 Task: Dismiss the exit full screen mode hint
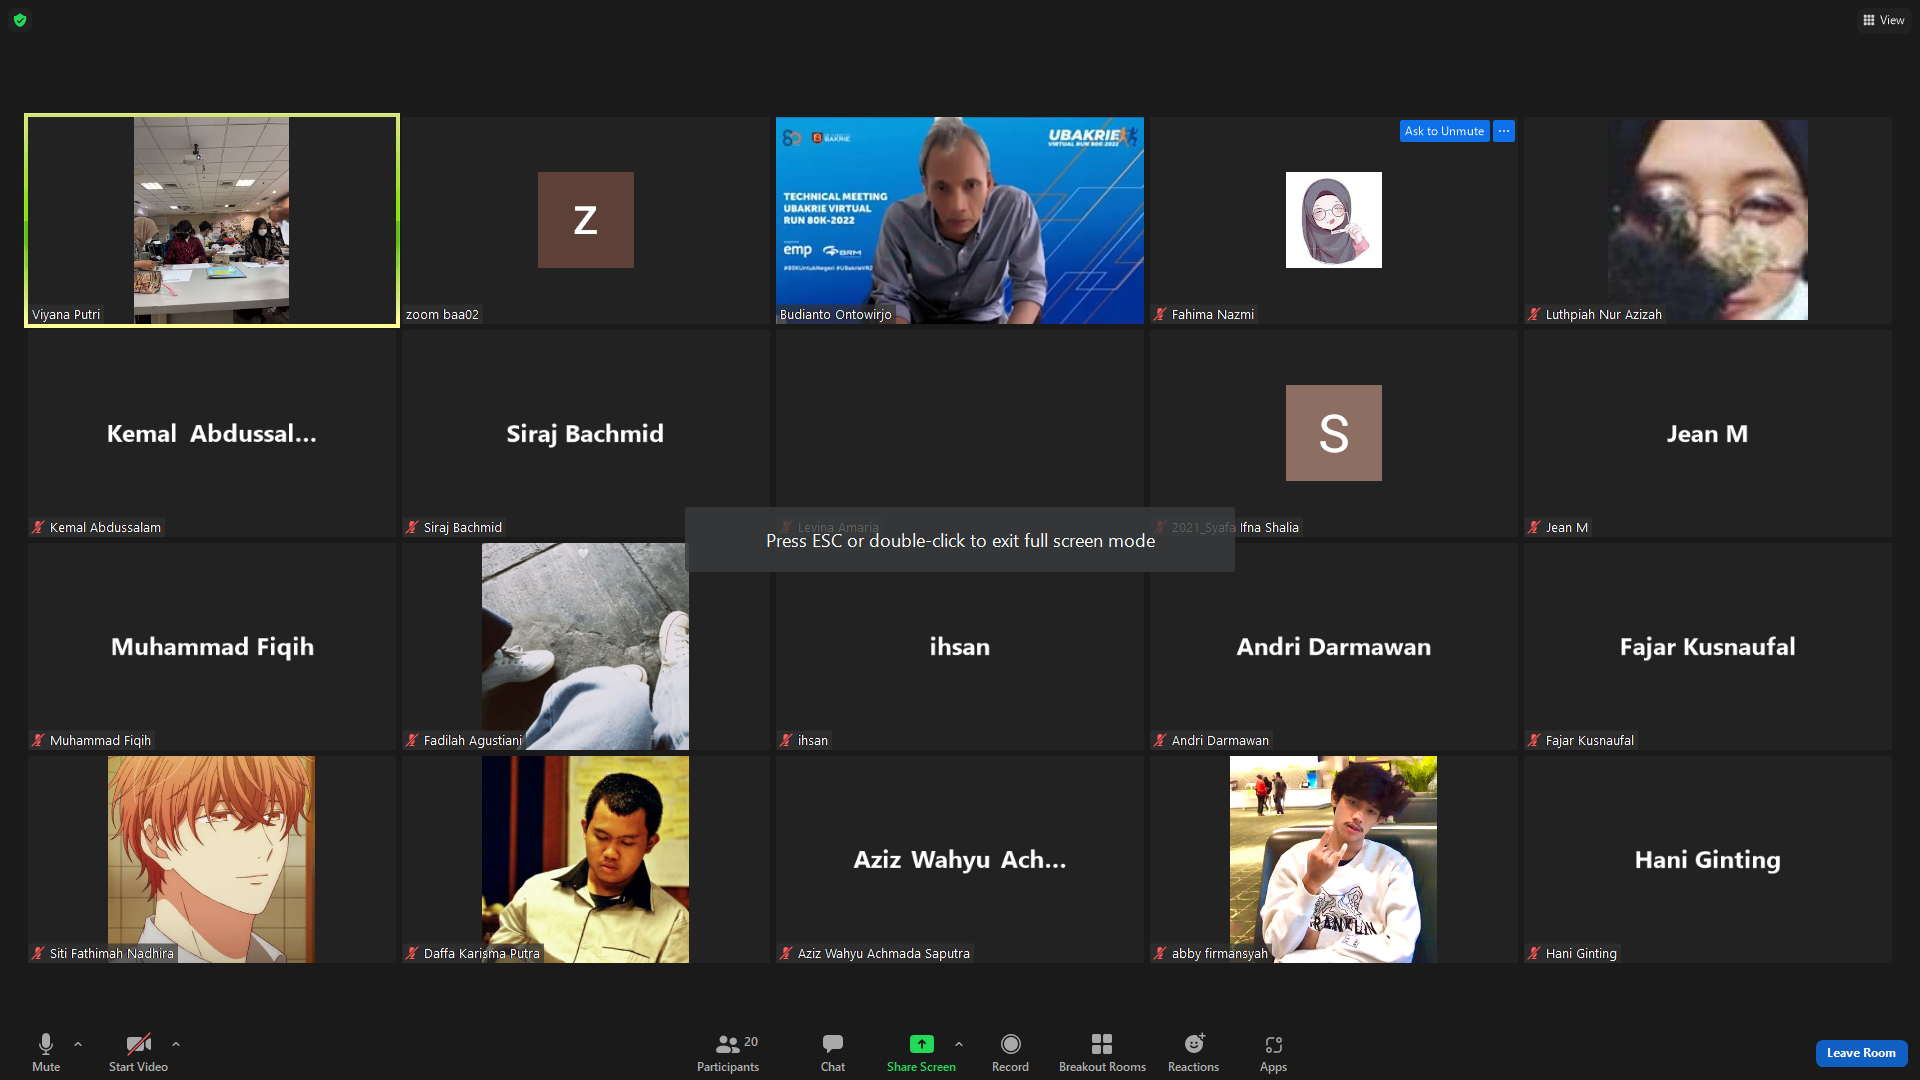pyautogui.click(x=960, y=540)
